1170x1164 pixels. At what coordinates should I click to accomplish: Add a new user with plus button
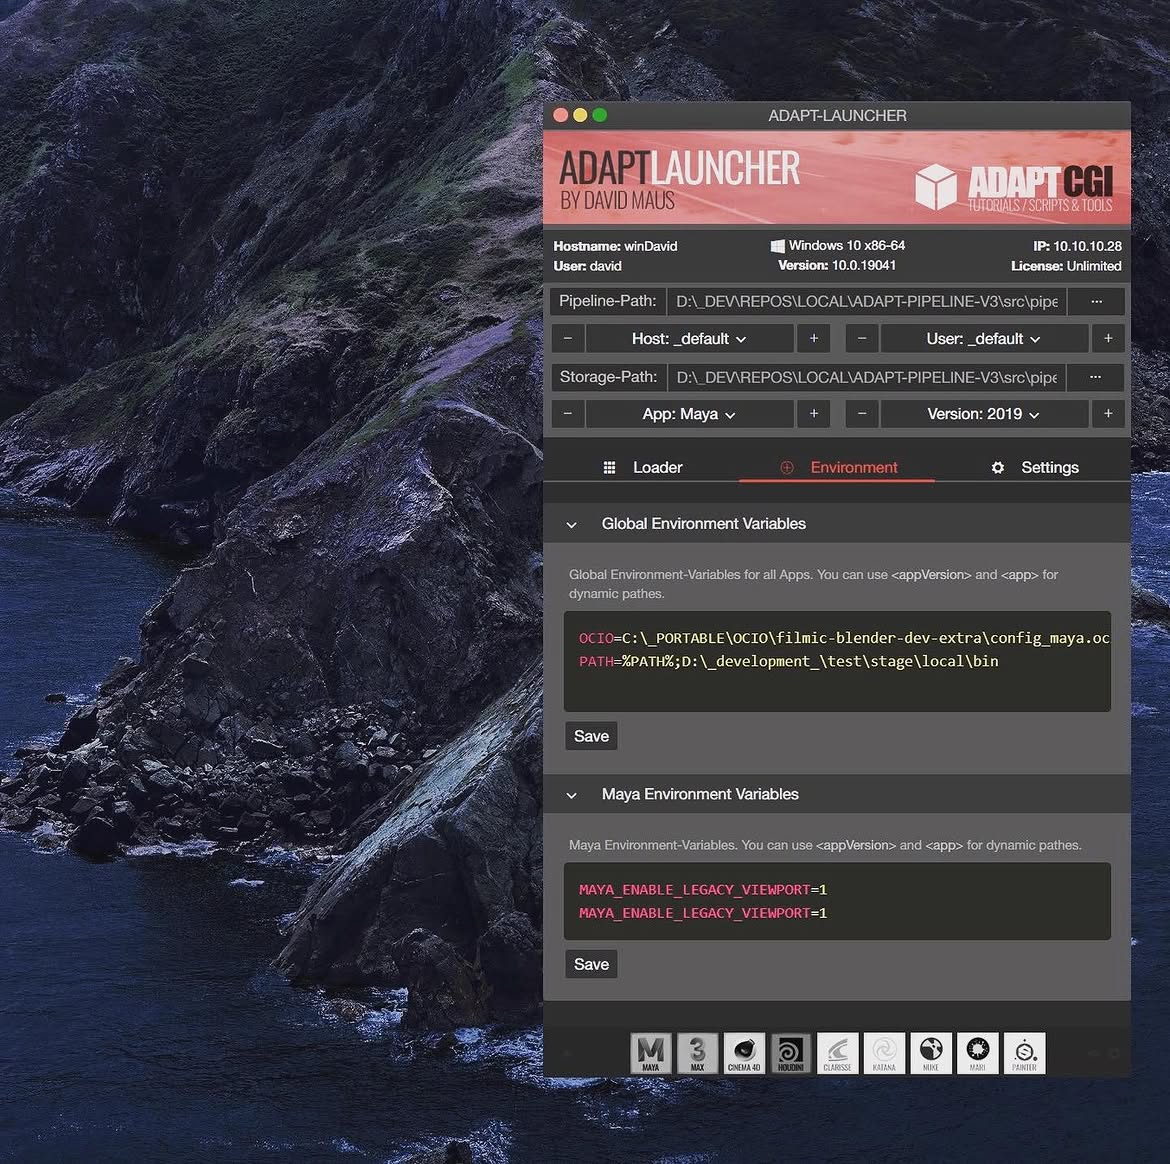(1108, 339)
